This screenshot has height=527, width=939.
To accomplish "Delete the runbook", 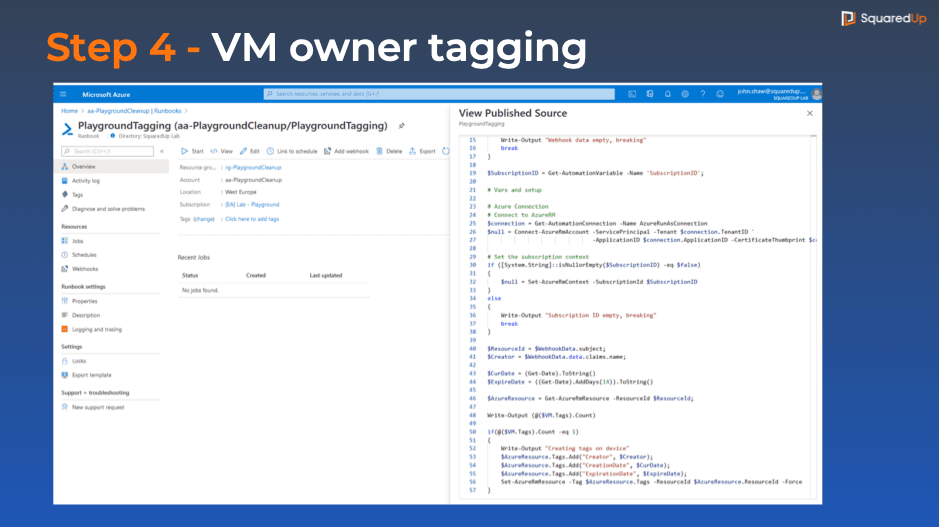I will (x=389, y=152).
